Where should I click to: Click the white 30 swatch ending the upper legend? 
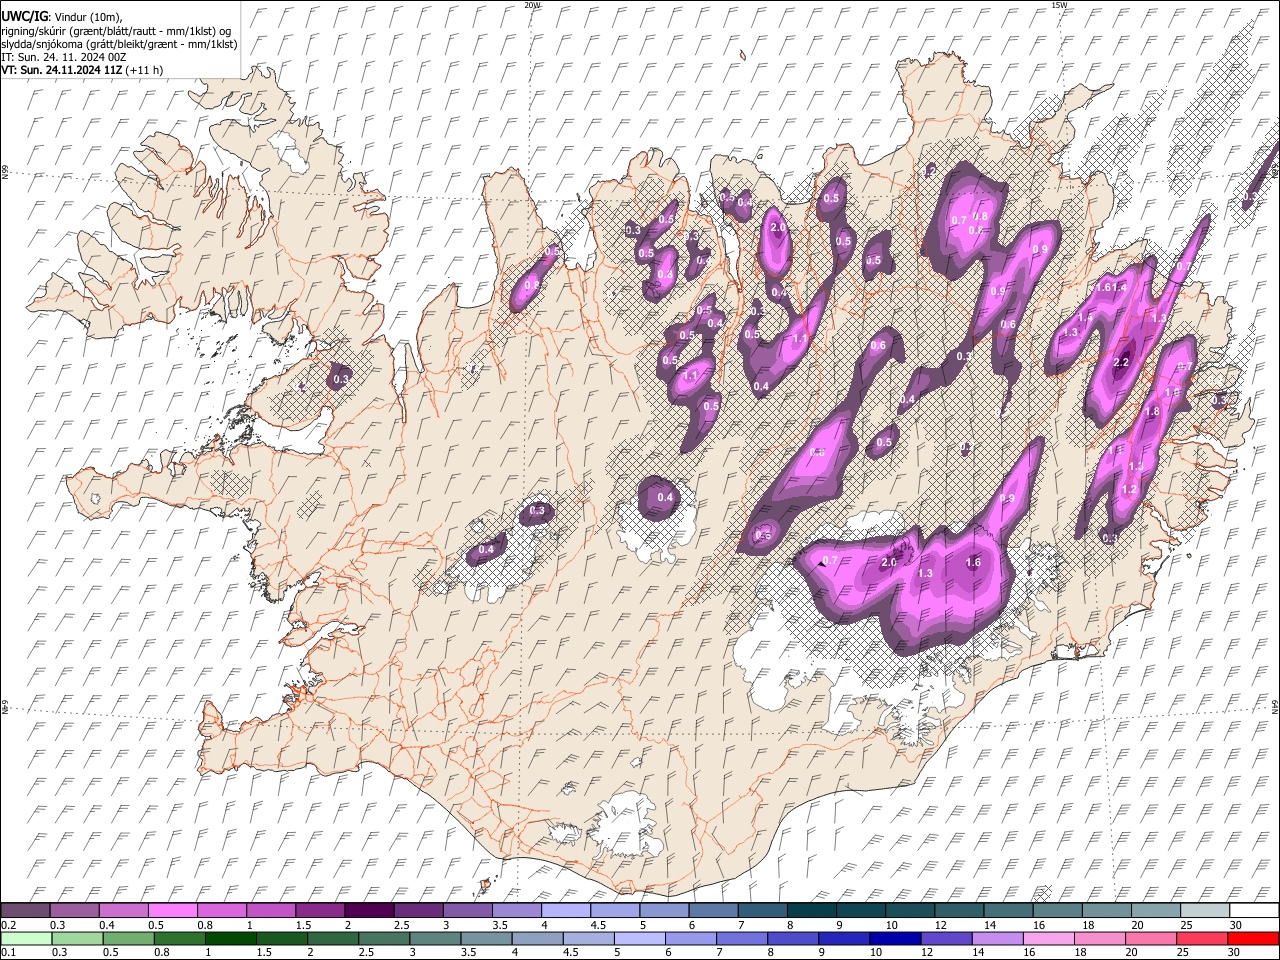click(x=1254, y=911)
